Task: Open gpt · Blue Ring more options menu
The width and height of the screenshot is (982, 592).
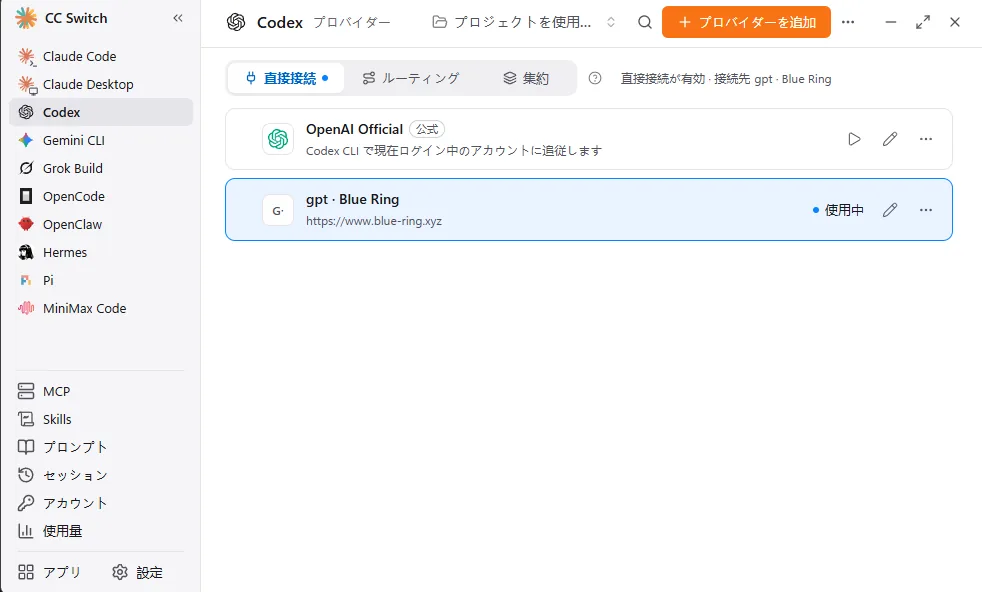Action: click(x=926, y=210)
